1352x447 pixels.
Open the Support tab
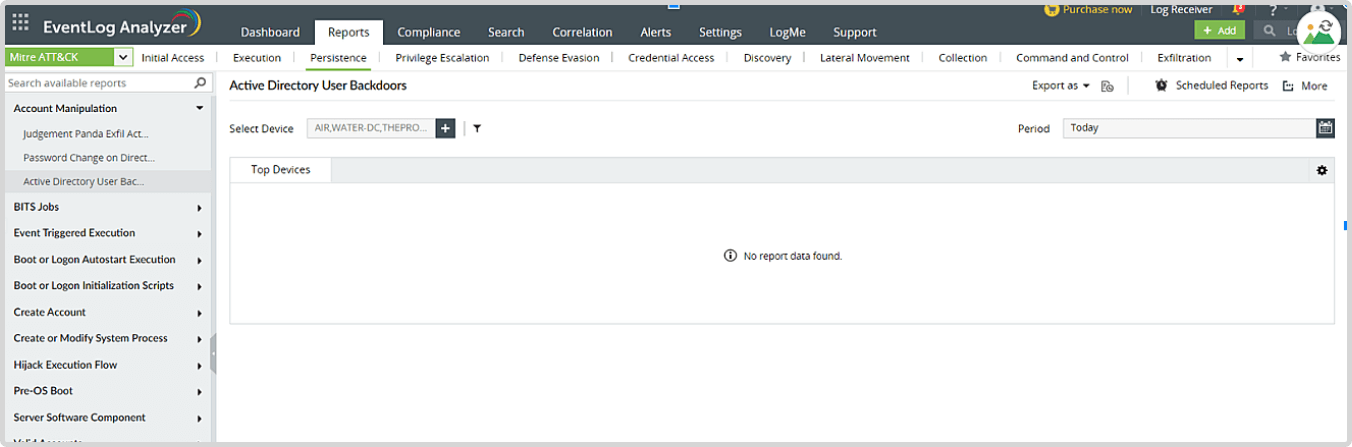click(855, 32)
